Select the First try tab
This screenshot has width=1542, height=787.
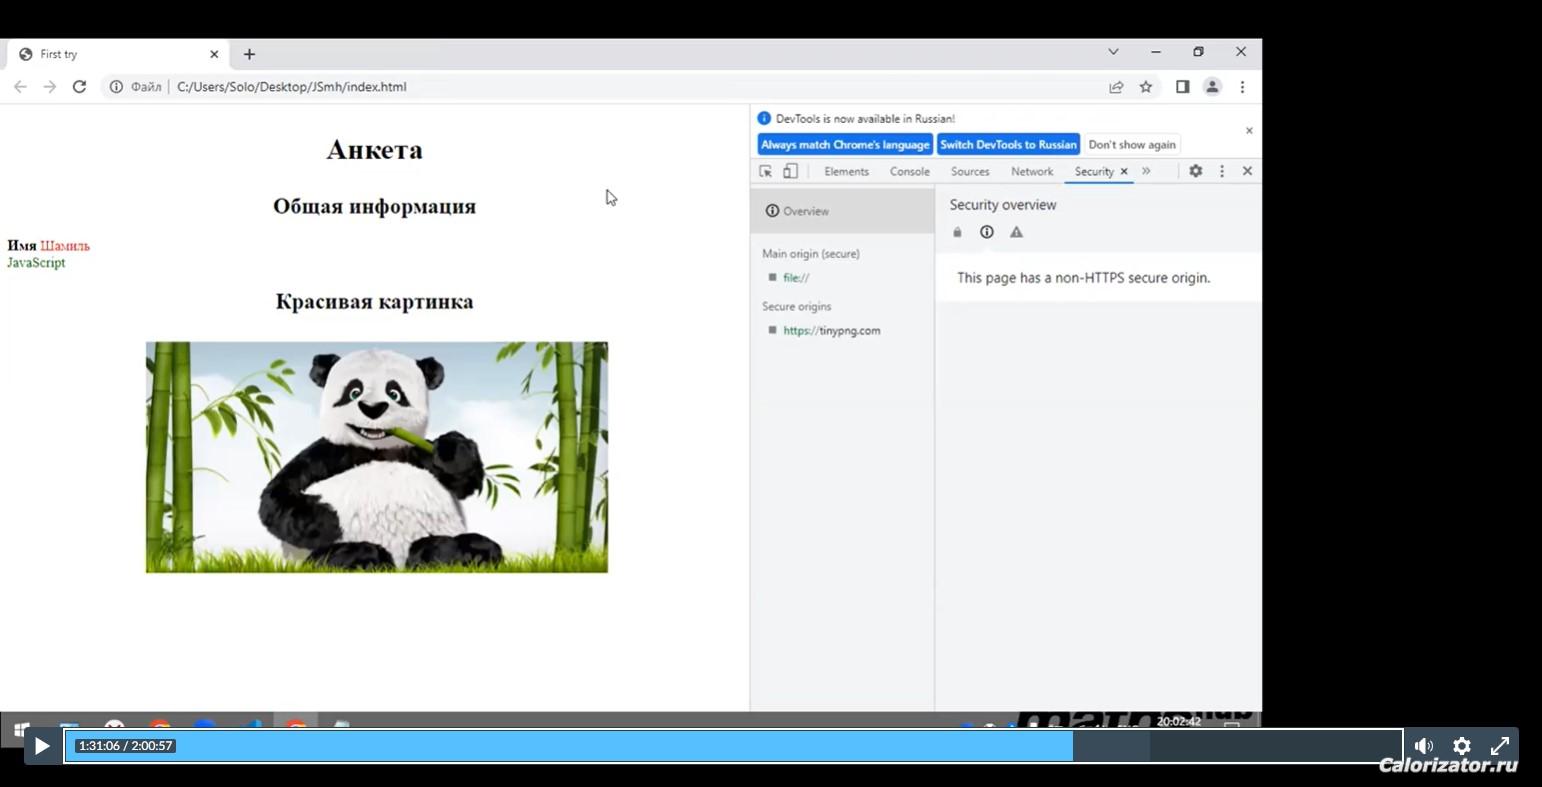[x=118, y=54]
